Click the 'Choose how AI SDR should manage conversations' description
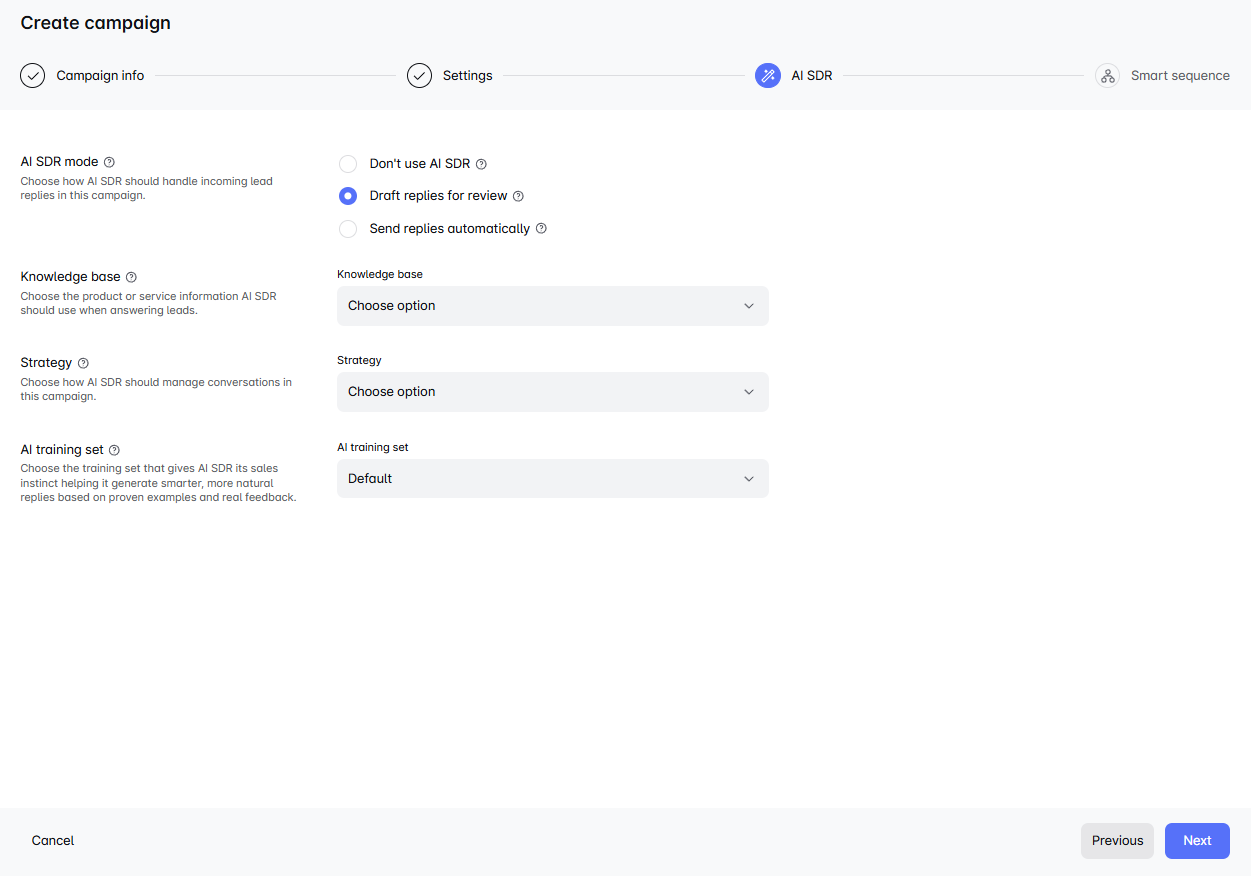Viewport: 1251px width, 876px height. [156, 389]
